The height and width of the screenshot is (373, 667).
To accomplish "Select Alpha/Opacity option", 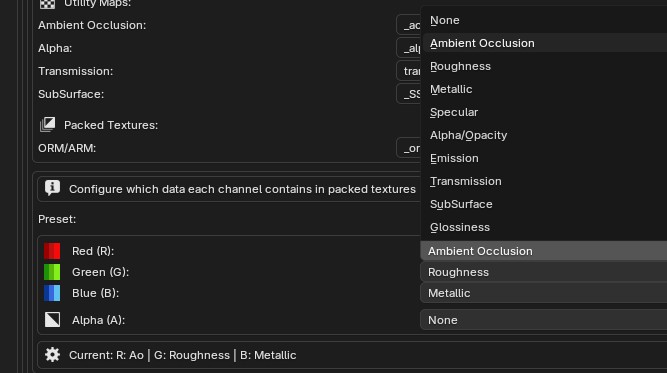I will pos(544,135).
